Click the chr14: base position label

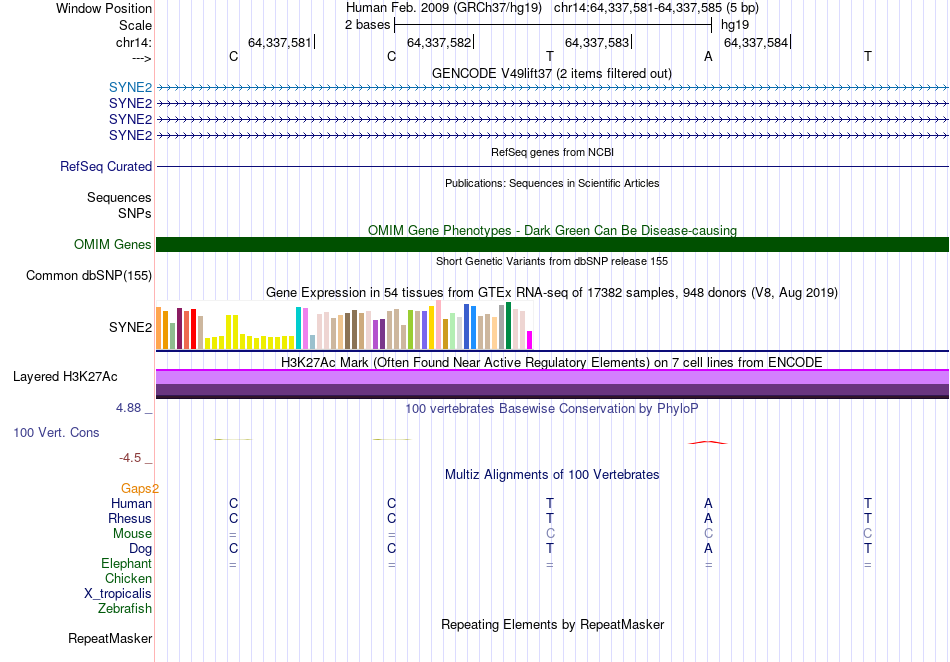(133, 42)
